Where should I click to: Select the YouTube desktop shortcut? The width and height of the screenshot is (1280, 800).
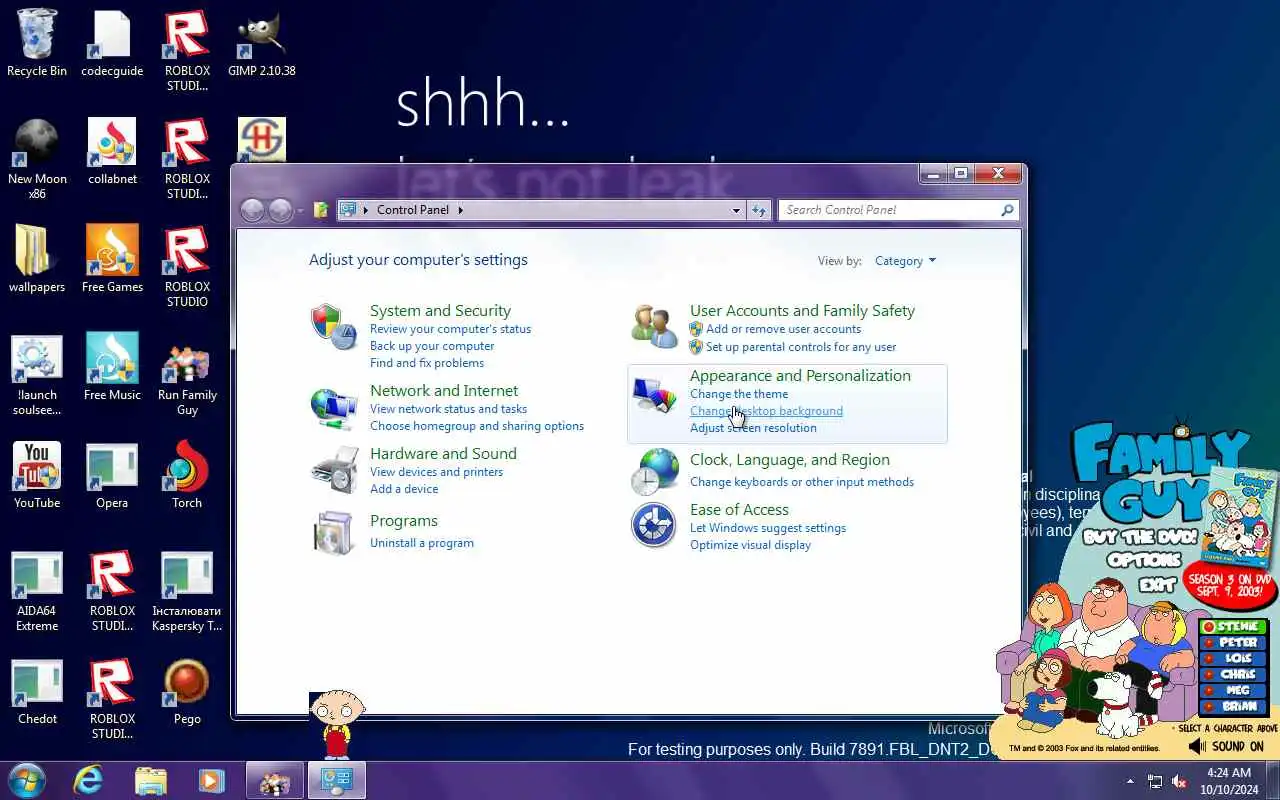pyautogui.click(x=37, y=475)
